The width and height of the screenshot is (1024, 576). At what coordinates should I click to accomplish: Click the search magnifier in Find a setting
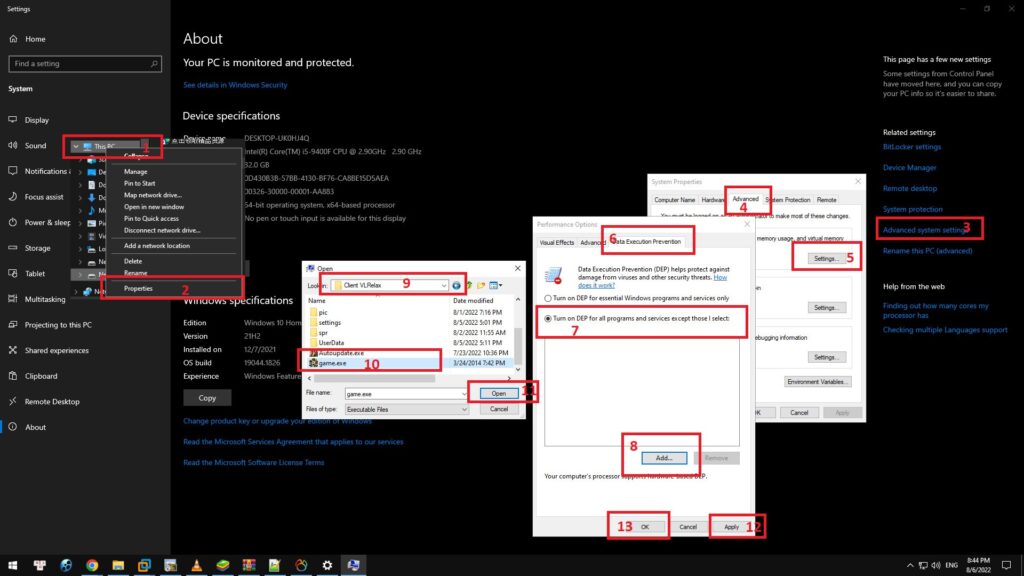tap(154, 64)
